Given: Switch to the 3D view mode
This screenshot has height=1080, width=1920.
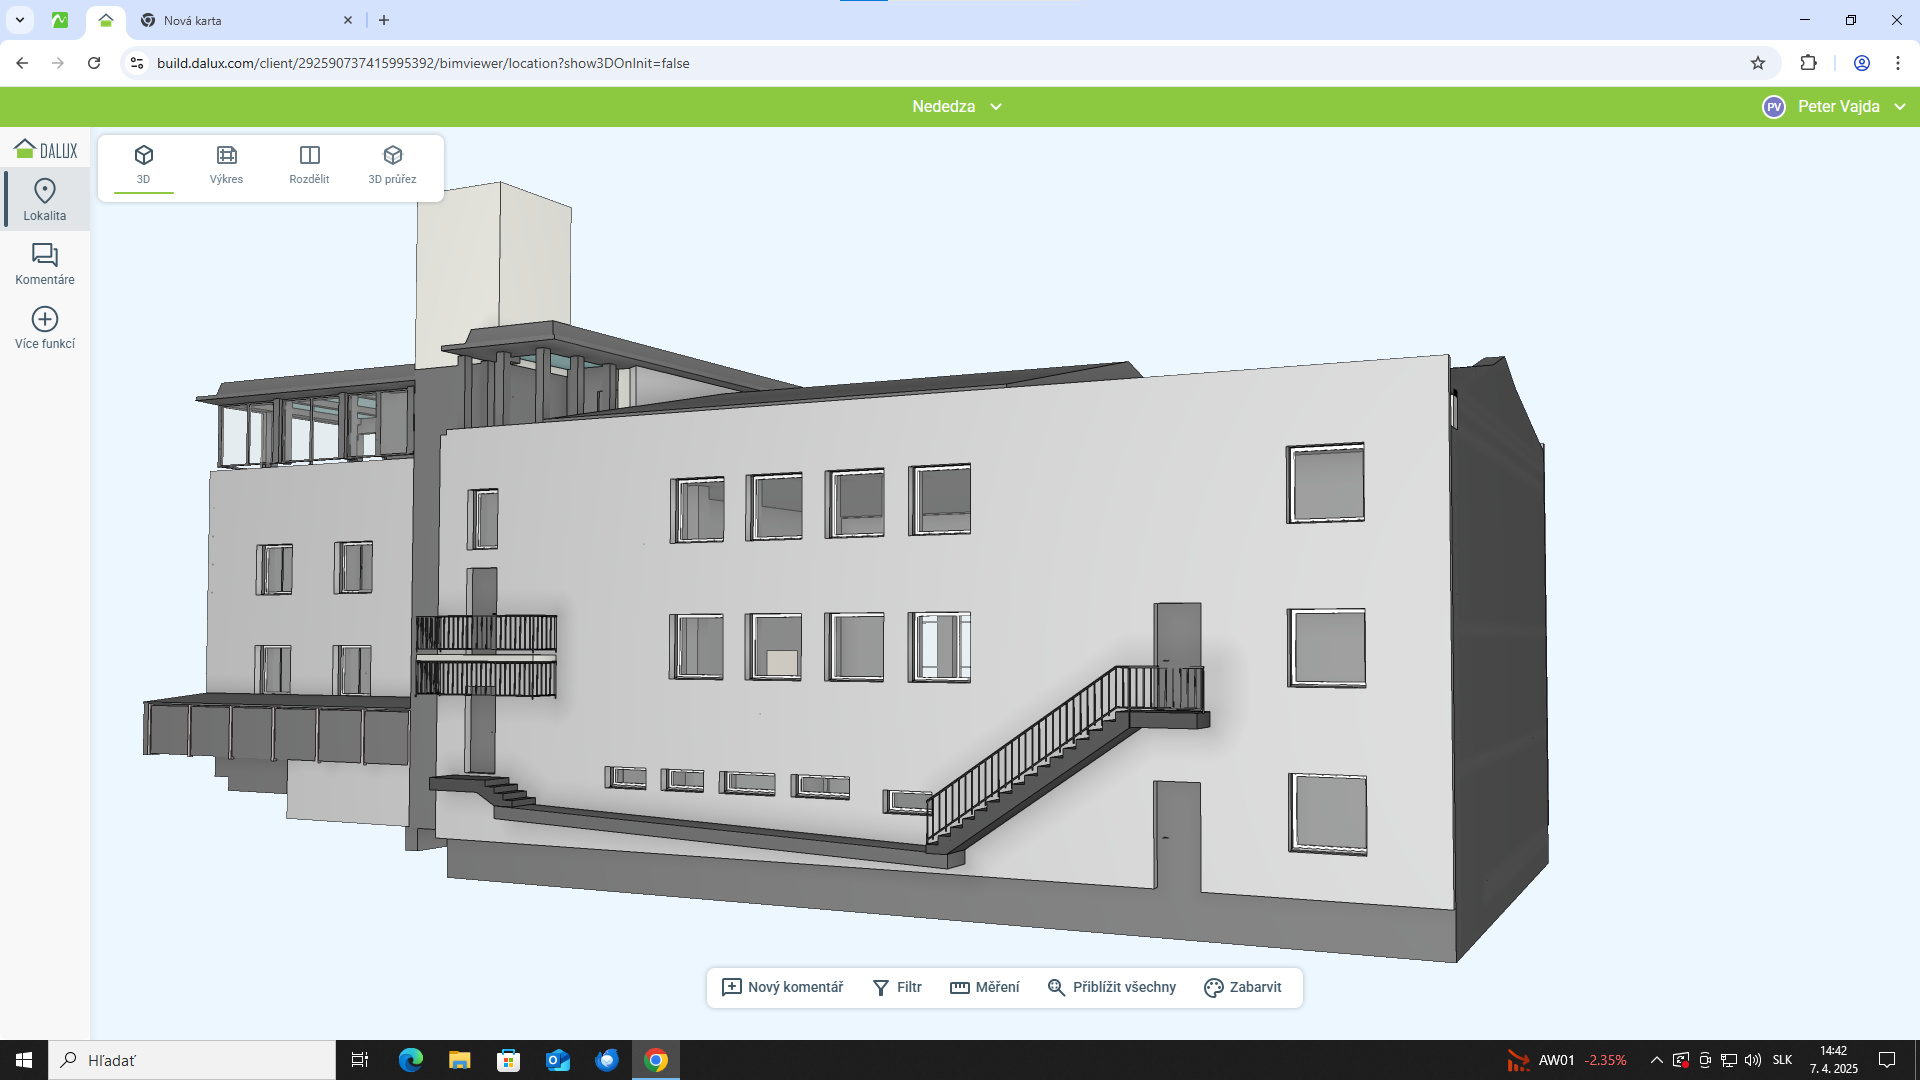Looking at the screenshot, I should (143, 164).
